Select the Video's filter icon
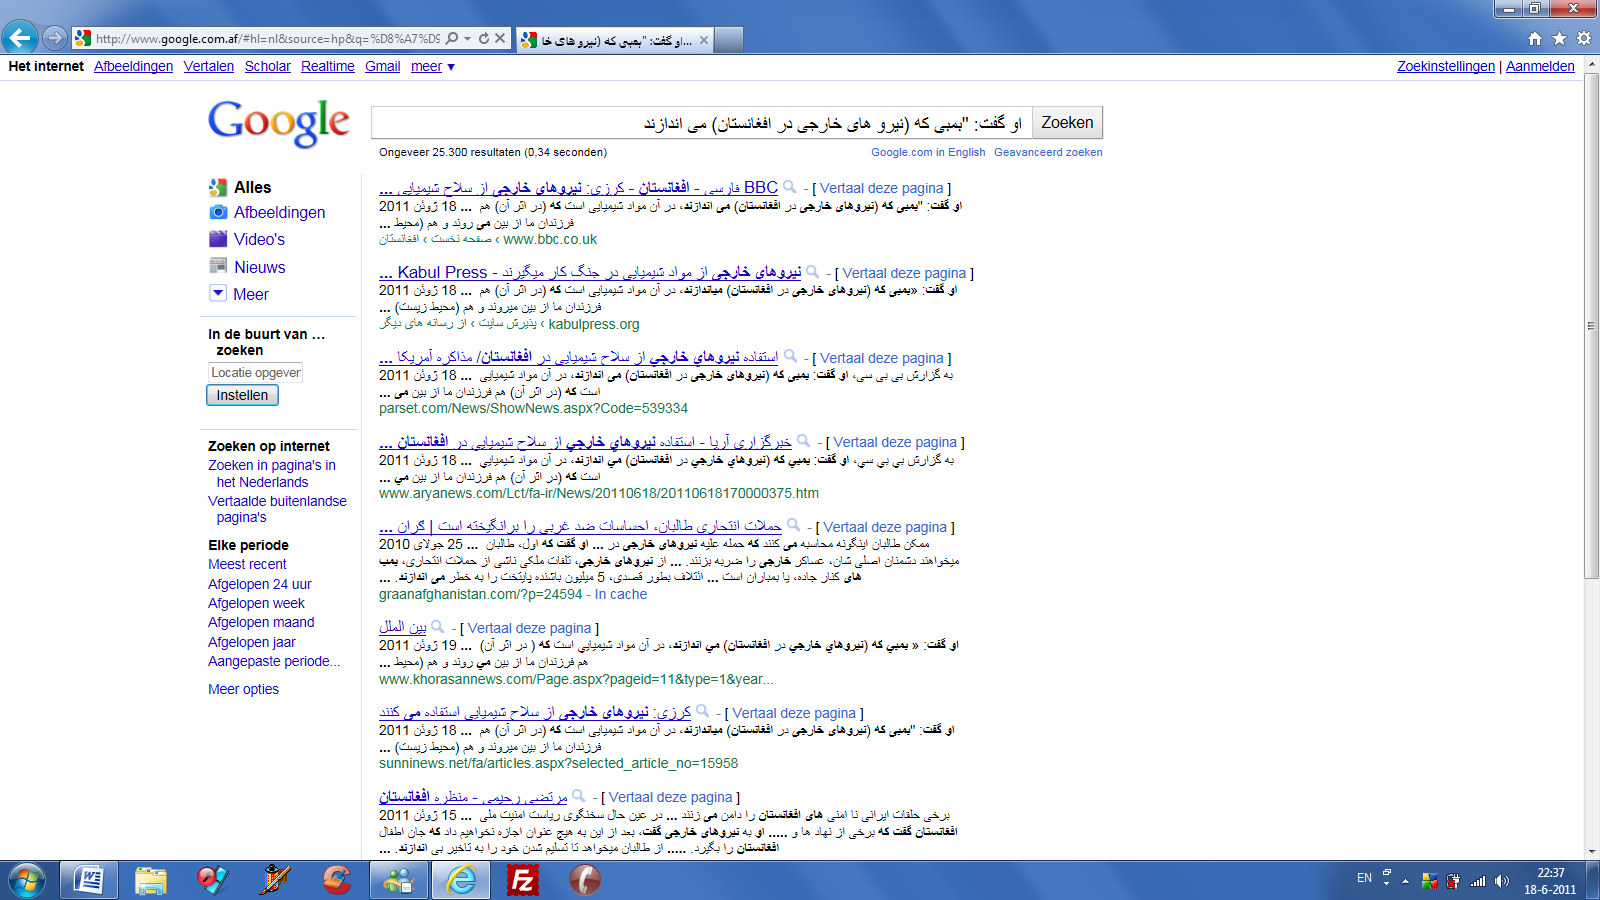Image resolution: width=1600 pixels, height=900 pixels. (x=218, y=239)
